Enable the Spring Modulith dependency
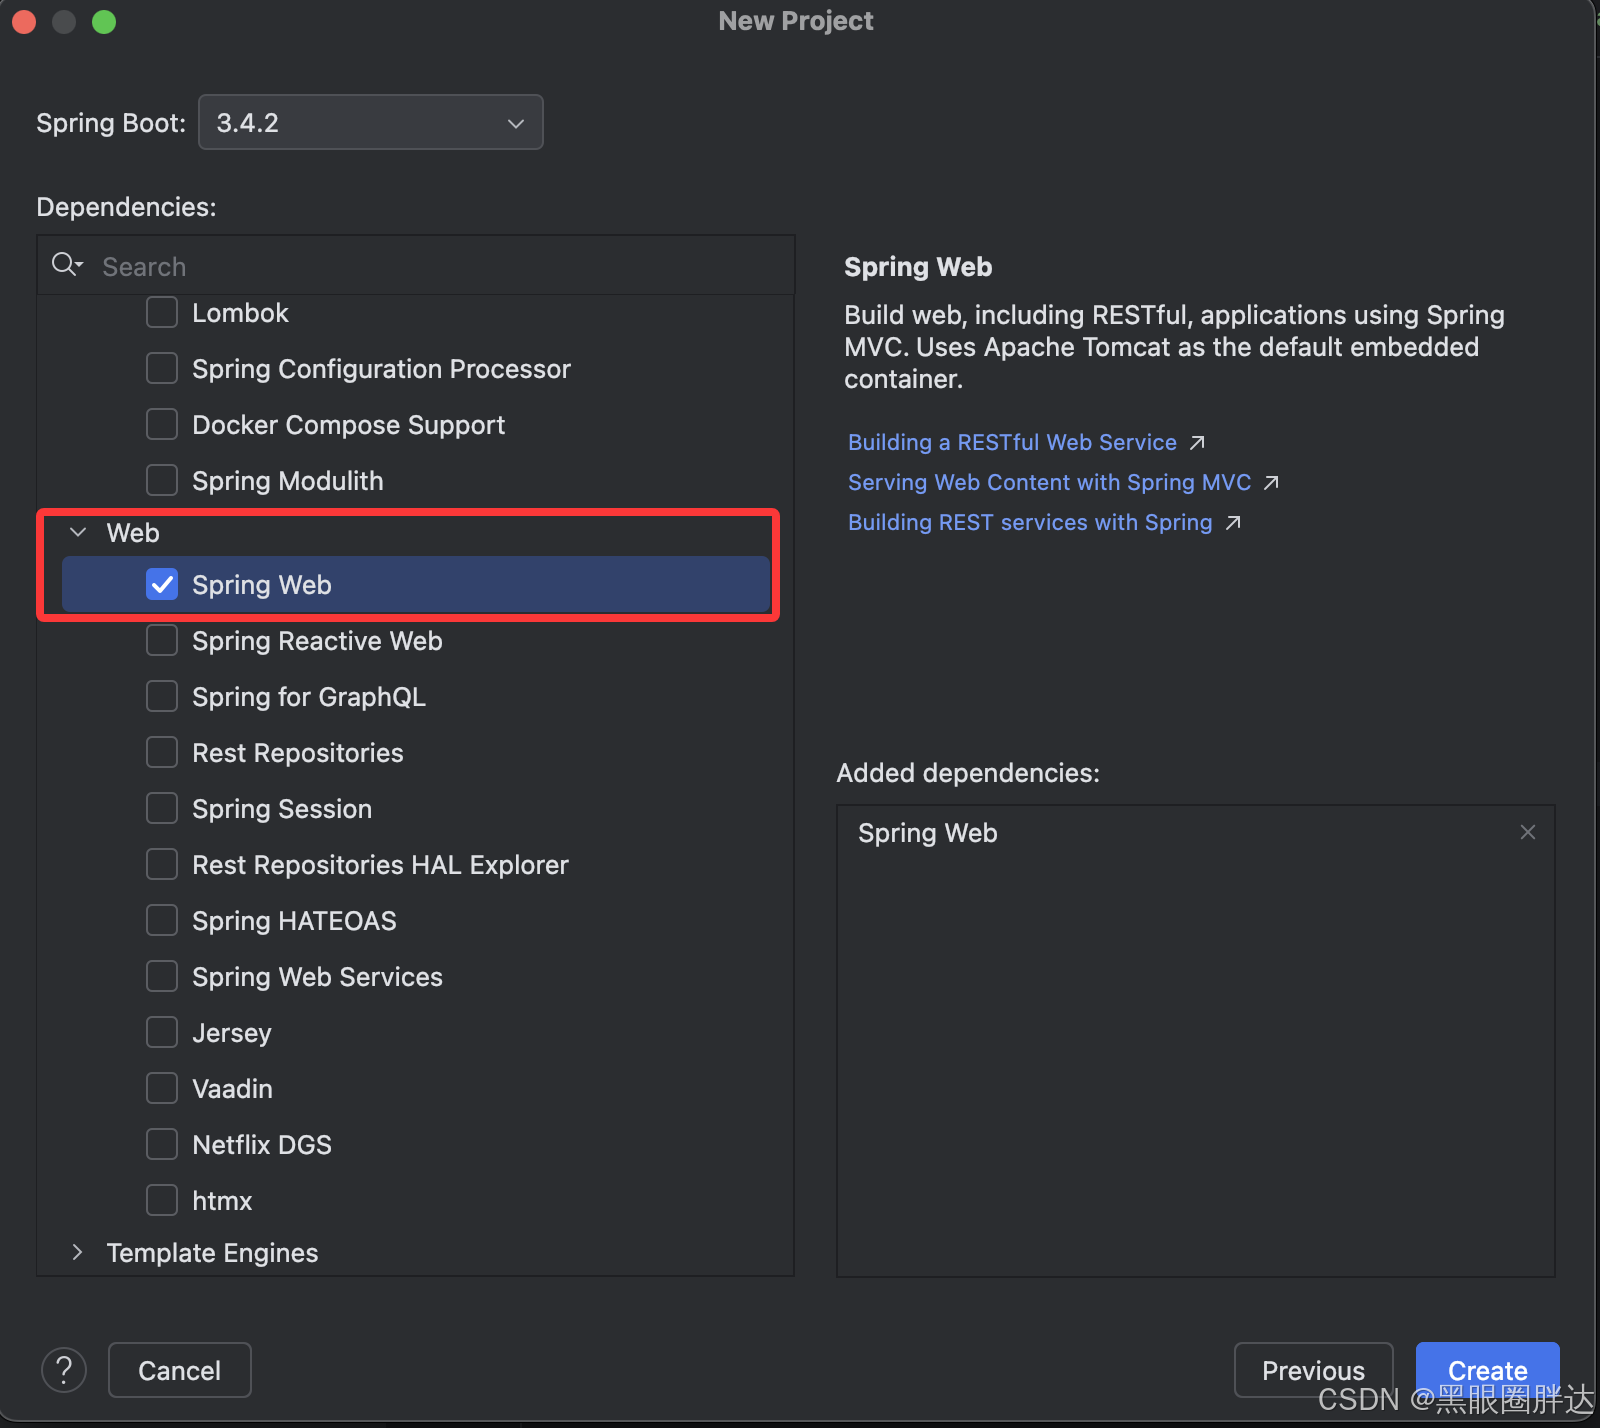Screen dimensions: 1600x1428 162,480
